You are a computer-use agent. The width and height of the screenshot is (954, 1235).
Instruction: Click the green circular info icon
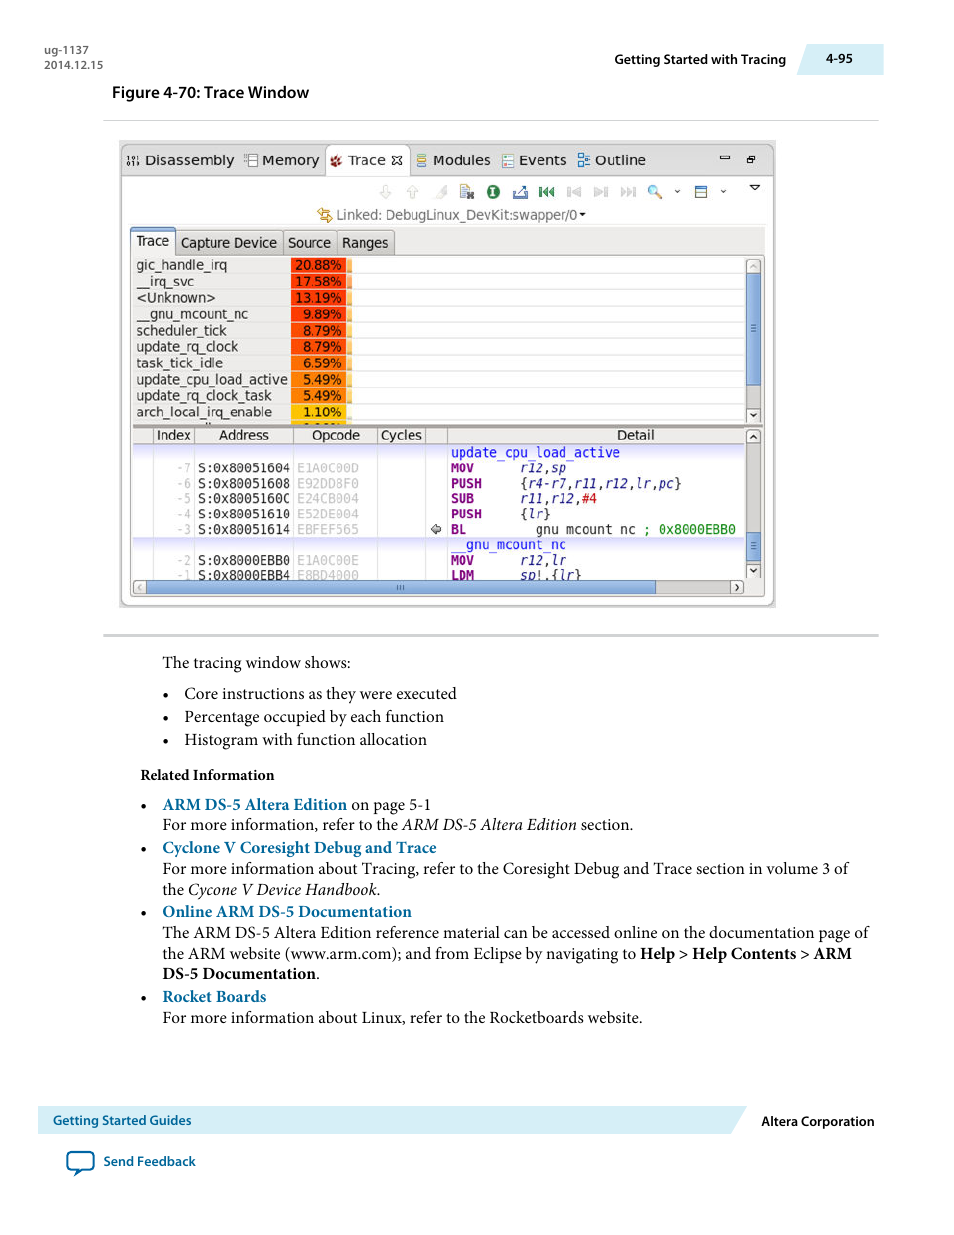click(x=493, y=192)
